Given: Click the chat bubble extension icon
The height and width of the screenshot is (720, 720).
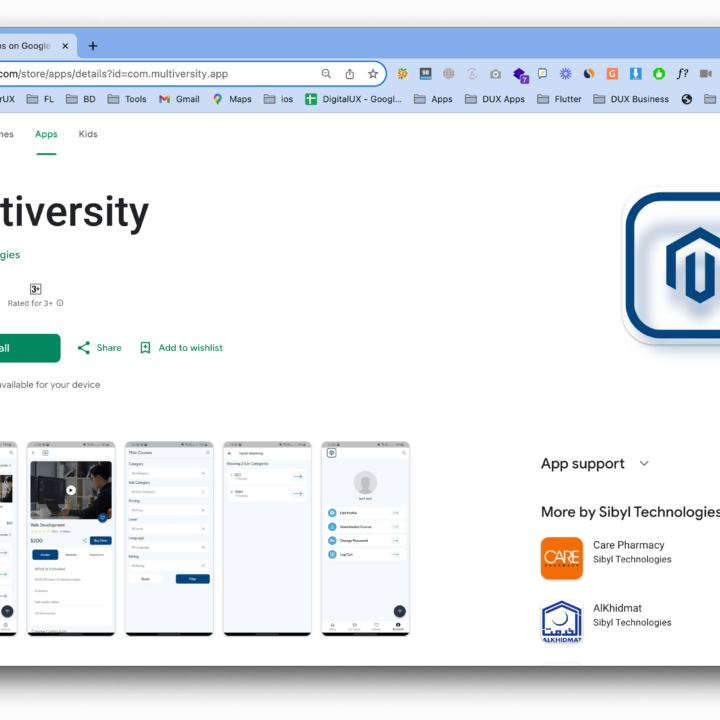Looking at the screenshot, I should [x=542, y=74].
